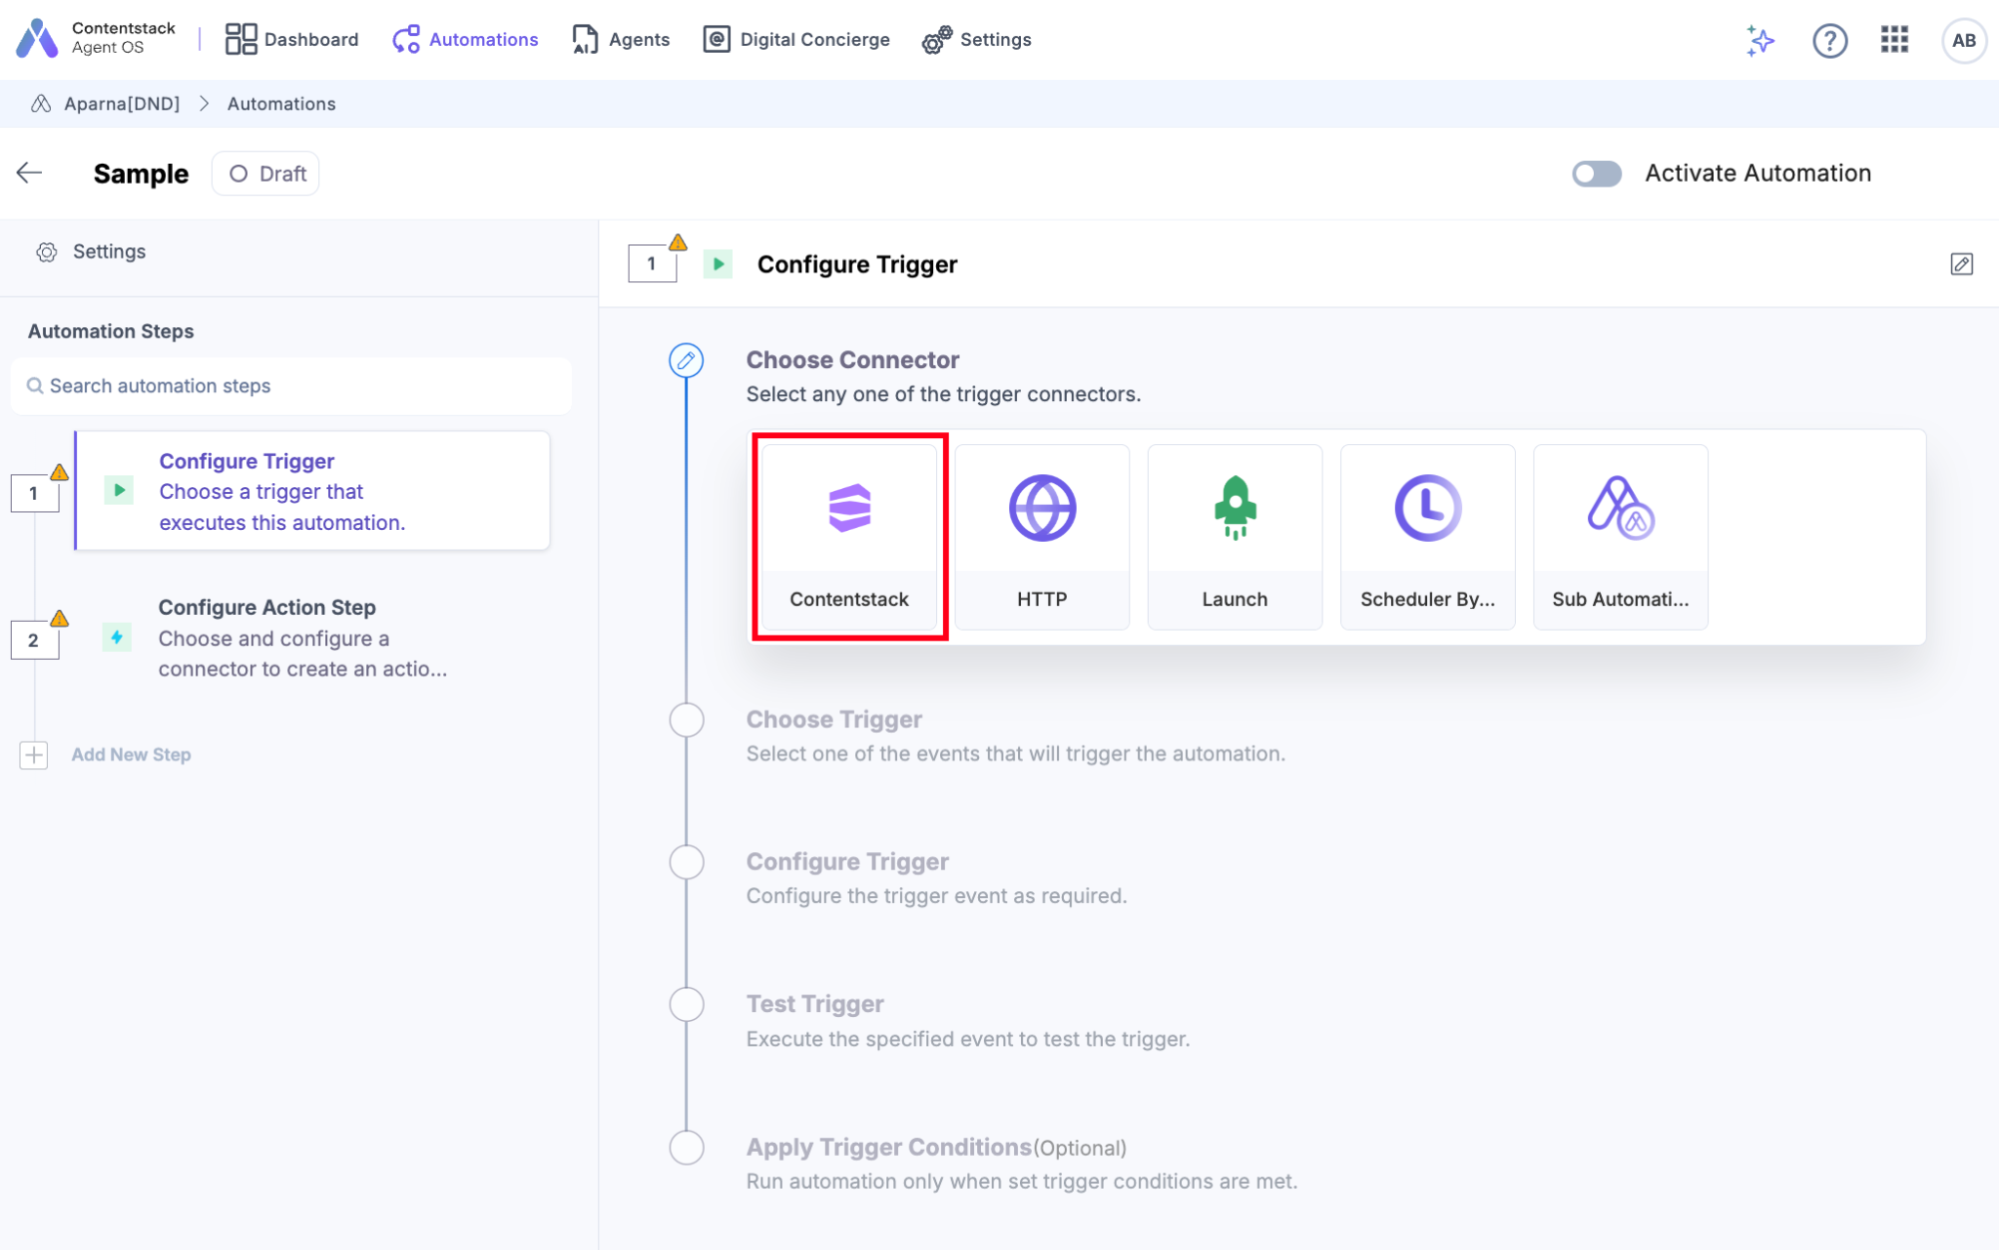Screen dimensions: 1999x1251
Task: Click the Apply Trigger Conditions step circle
Action: tap(687, 1148)
